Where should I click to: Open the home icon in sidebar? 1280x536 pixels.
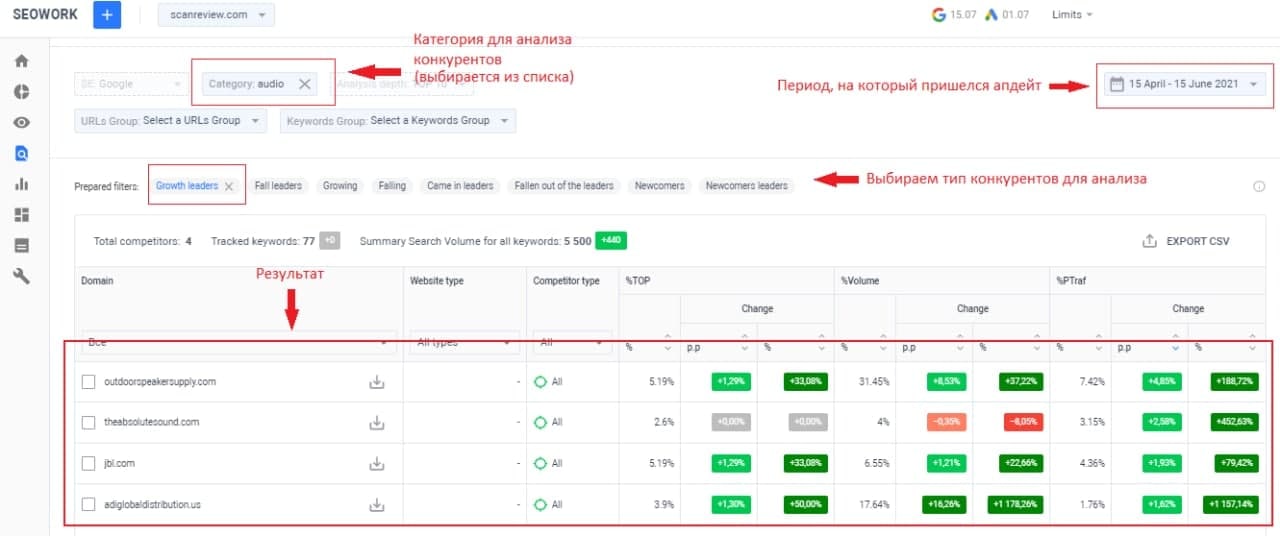pos(21,61)
